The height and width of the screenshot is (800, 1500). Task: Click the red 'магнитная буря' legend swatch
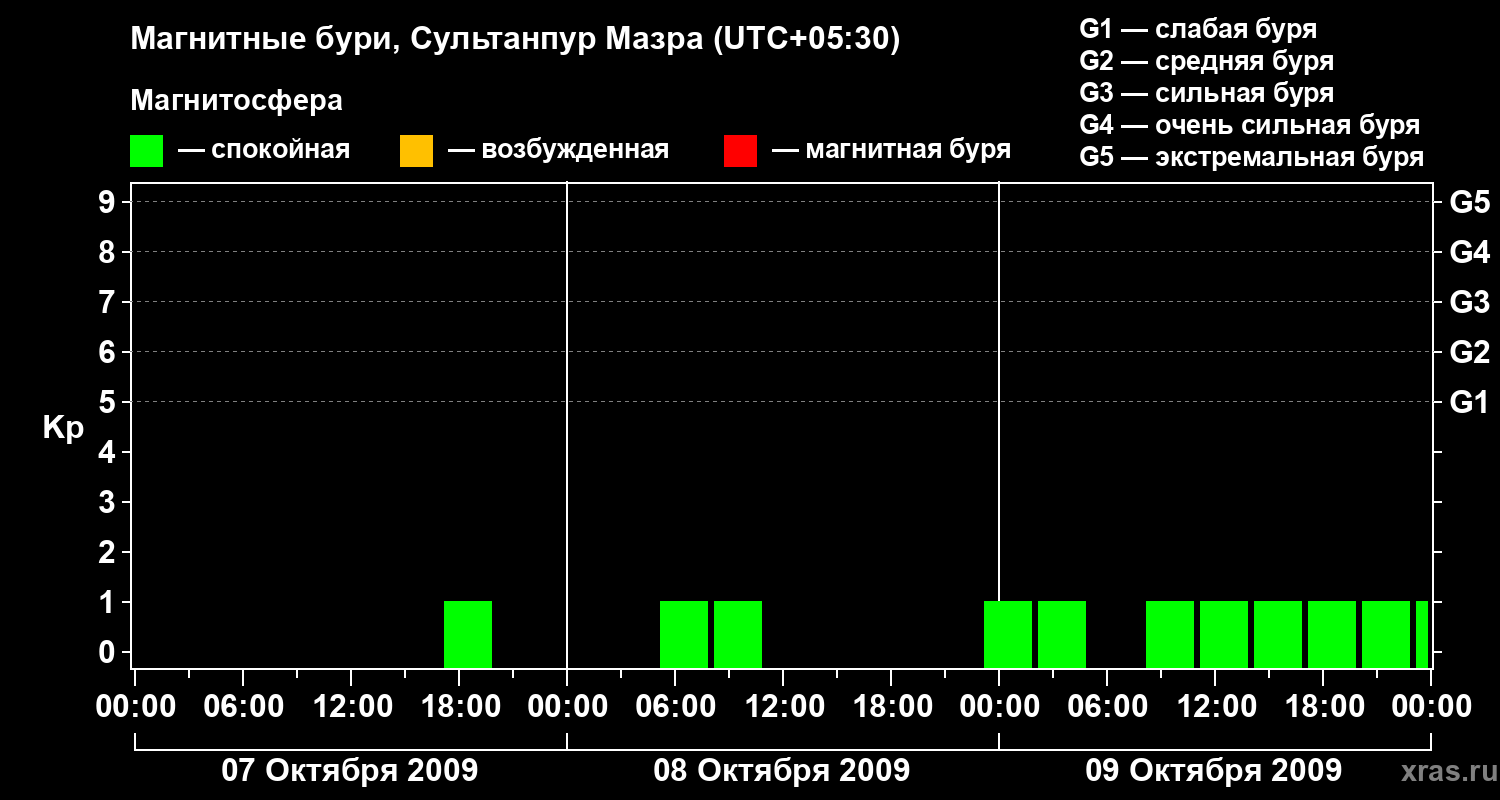point(740,151)
